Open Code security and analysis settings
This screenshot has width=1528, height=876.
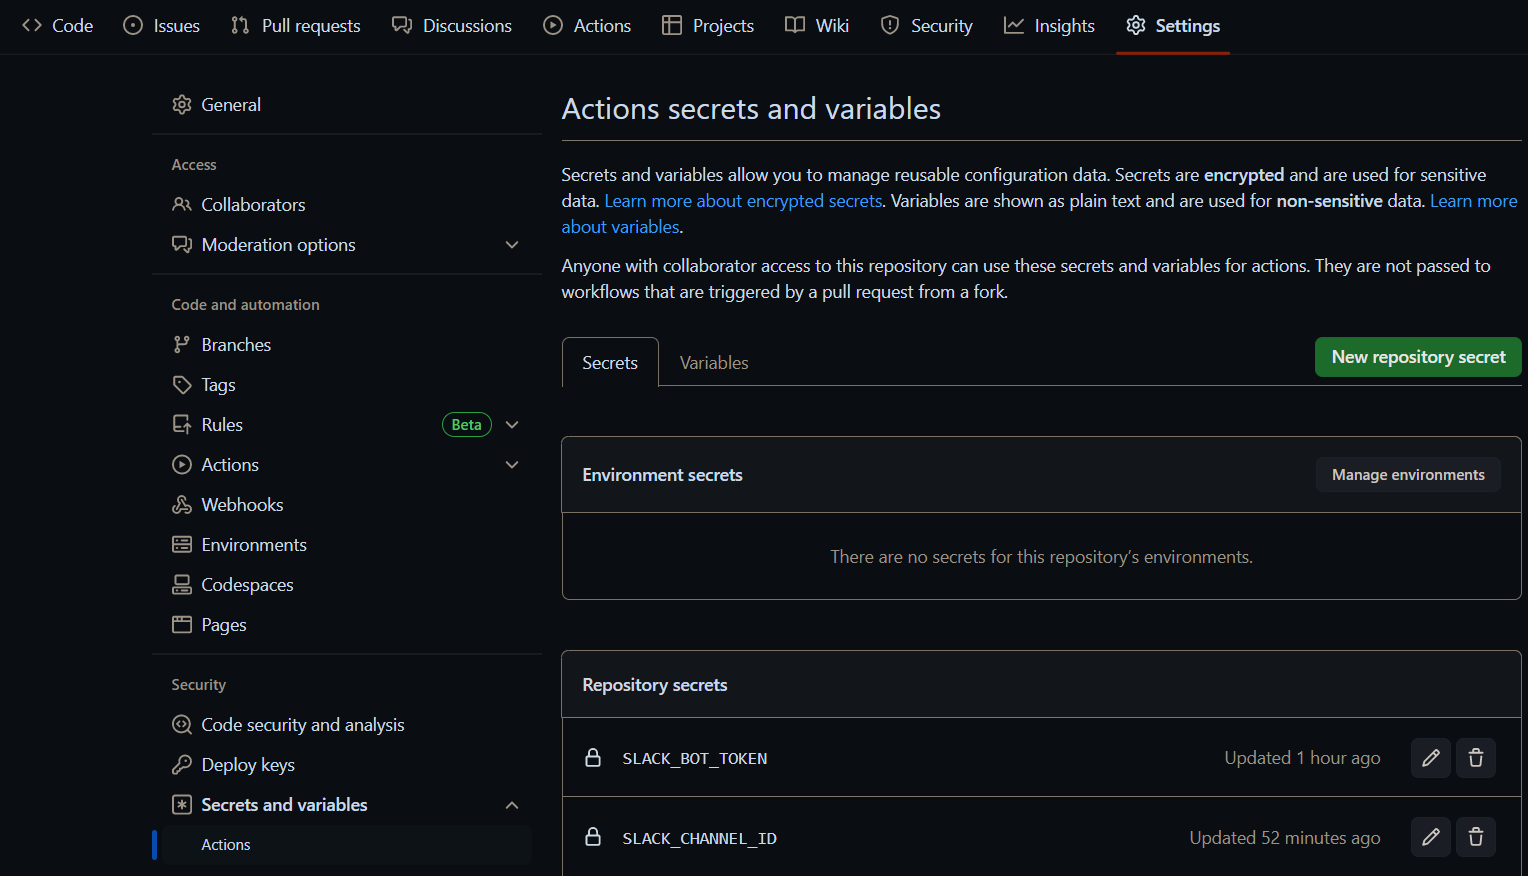tap(302, 725)
